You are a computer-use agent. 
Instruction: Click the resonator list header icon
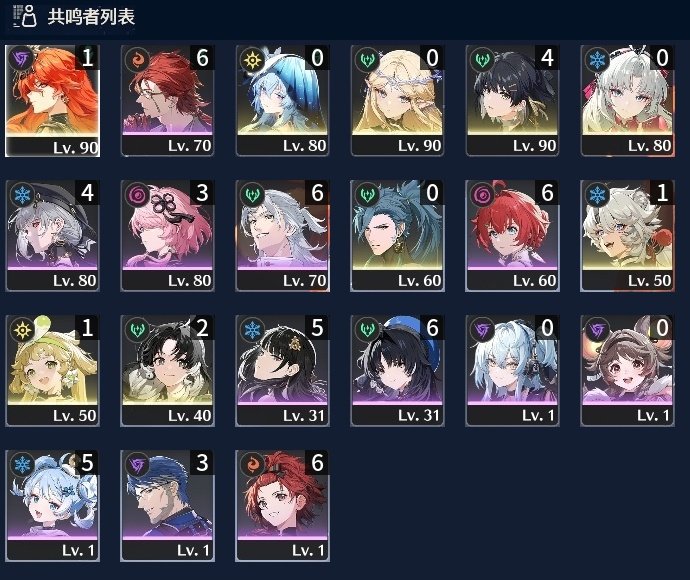25,16
